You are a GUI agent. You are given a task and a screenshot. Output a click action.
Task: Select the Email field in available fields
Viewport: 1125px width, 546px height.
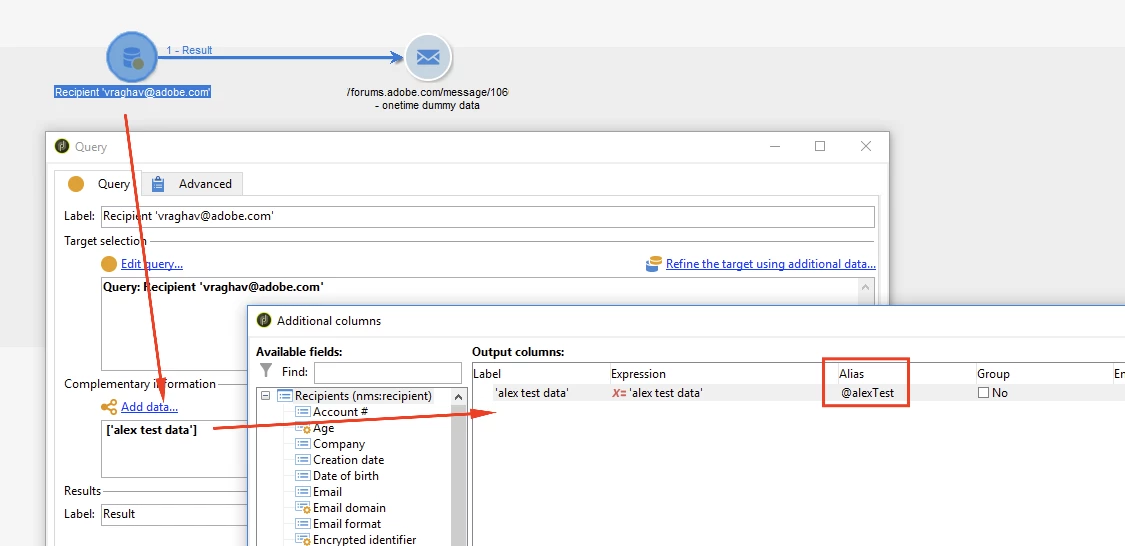[x=327, y=492]
